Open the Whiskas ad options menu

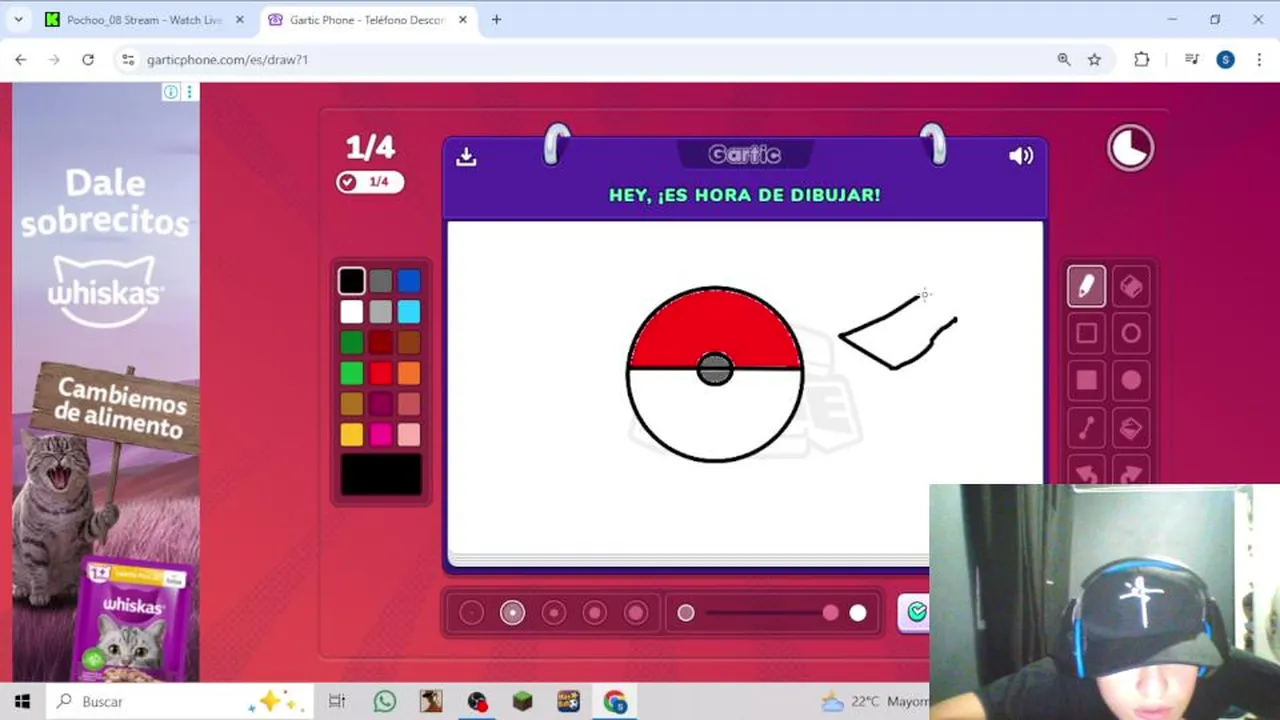click(x=189, y=92)
